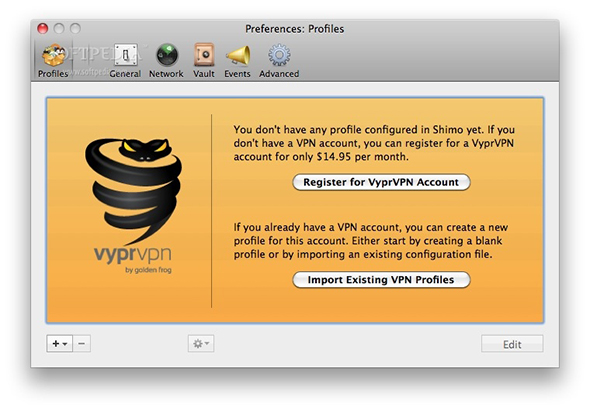This screenshot has height=411, width=590.
Task: Open the Network preferences pane
Action: [166, 60]
